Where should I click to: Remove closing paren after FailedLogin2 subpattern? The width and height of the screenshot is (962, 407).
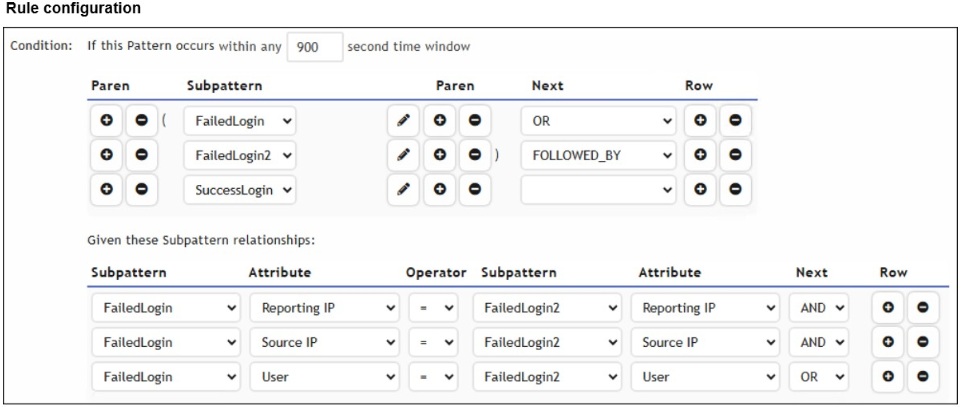click(474, 155)
